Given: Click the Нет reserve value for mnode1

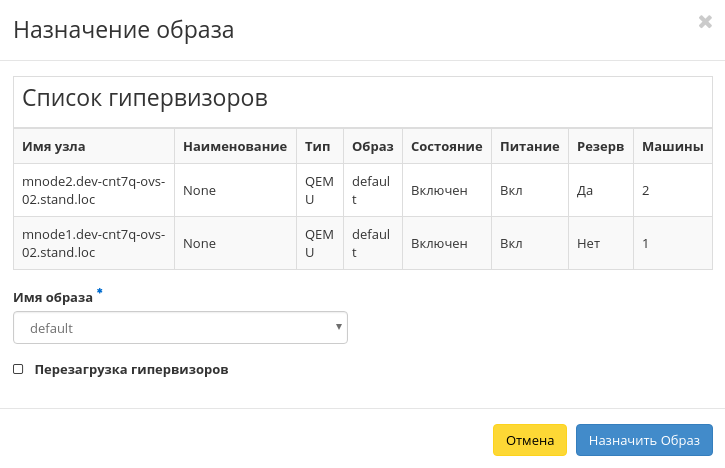Looking at the screenshot, I should click(x=588, y=243).
